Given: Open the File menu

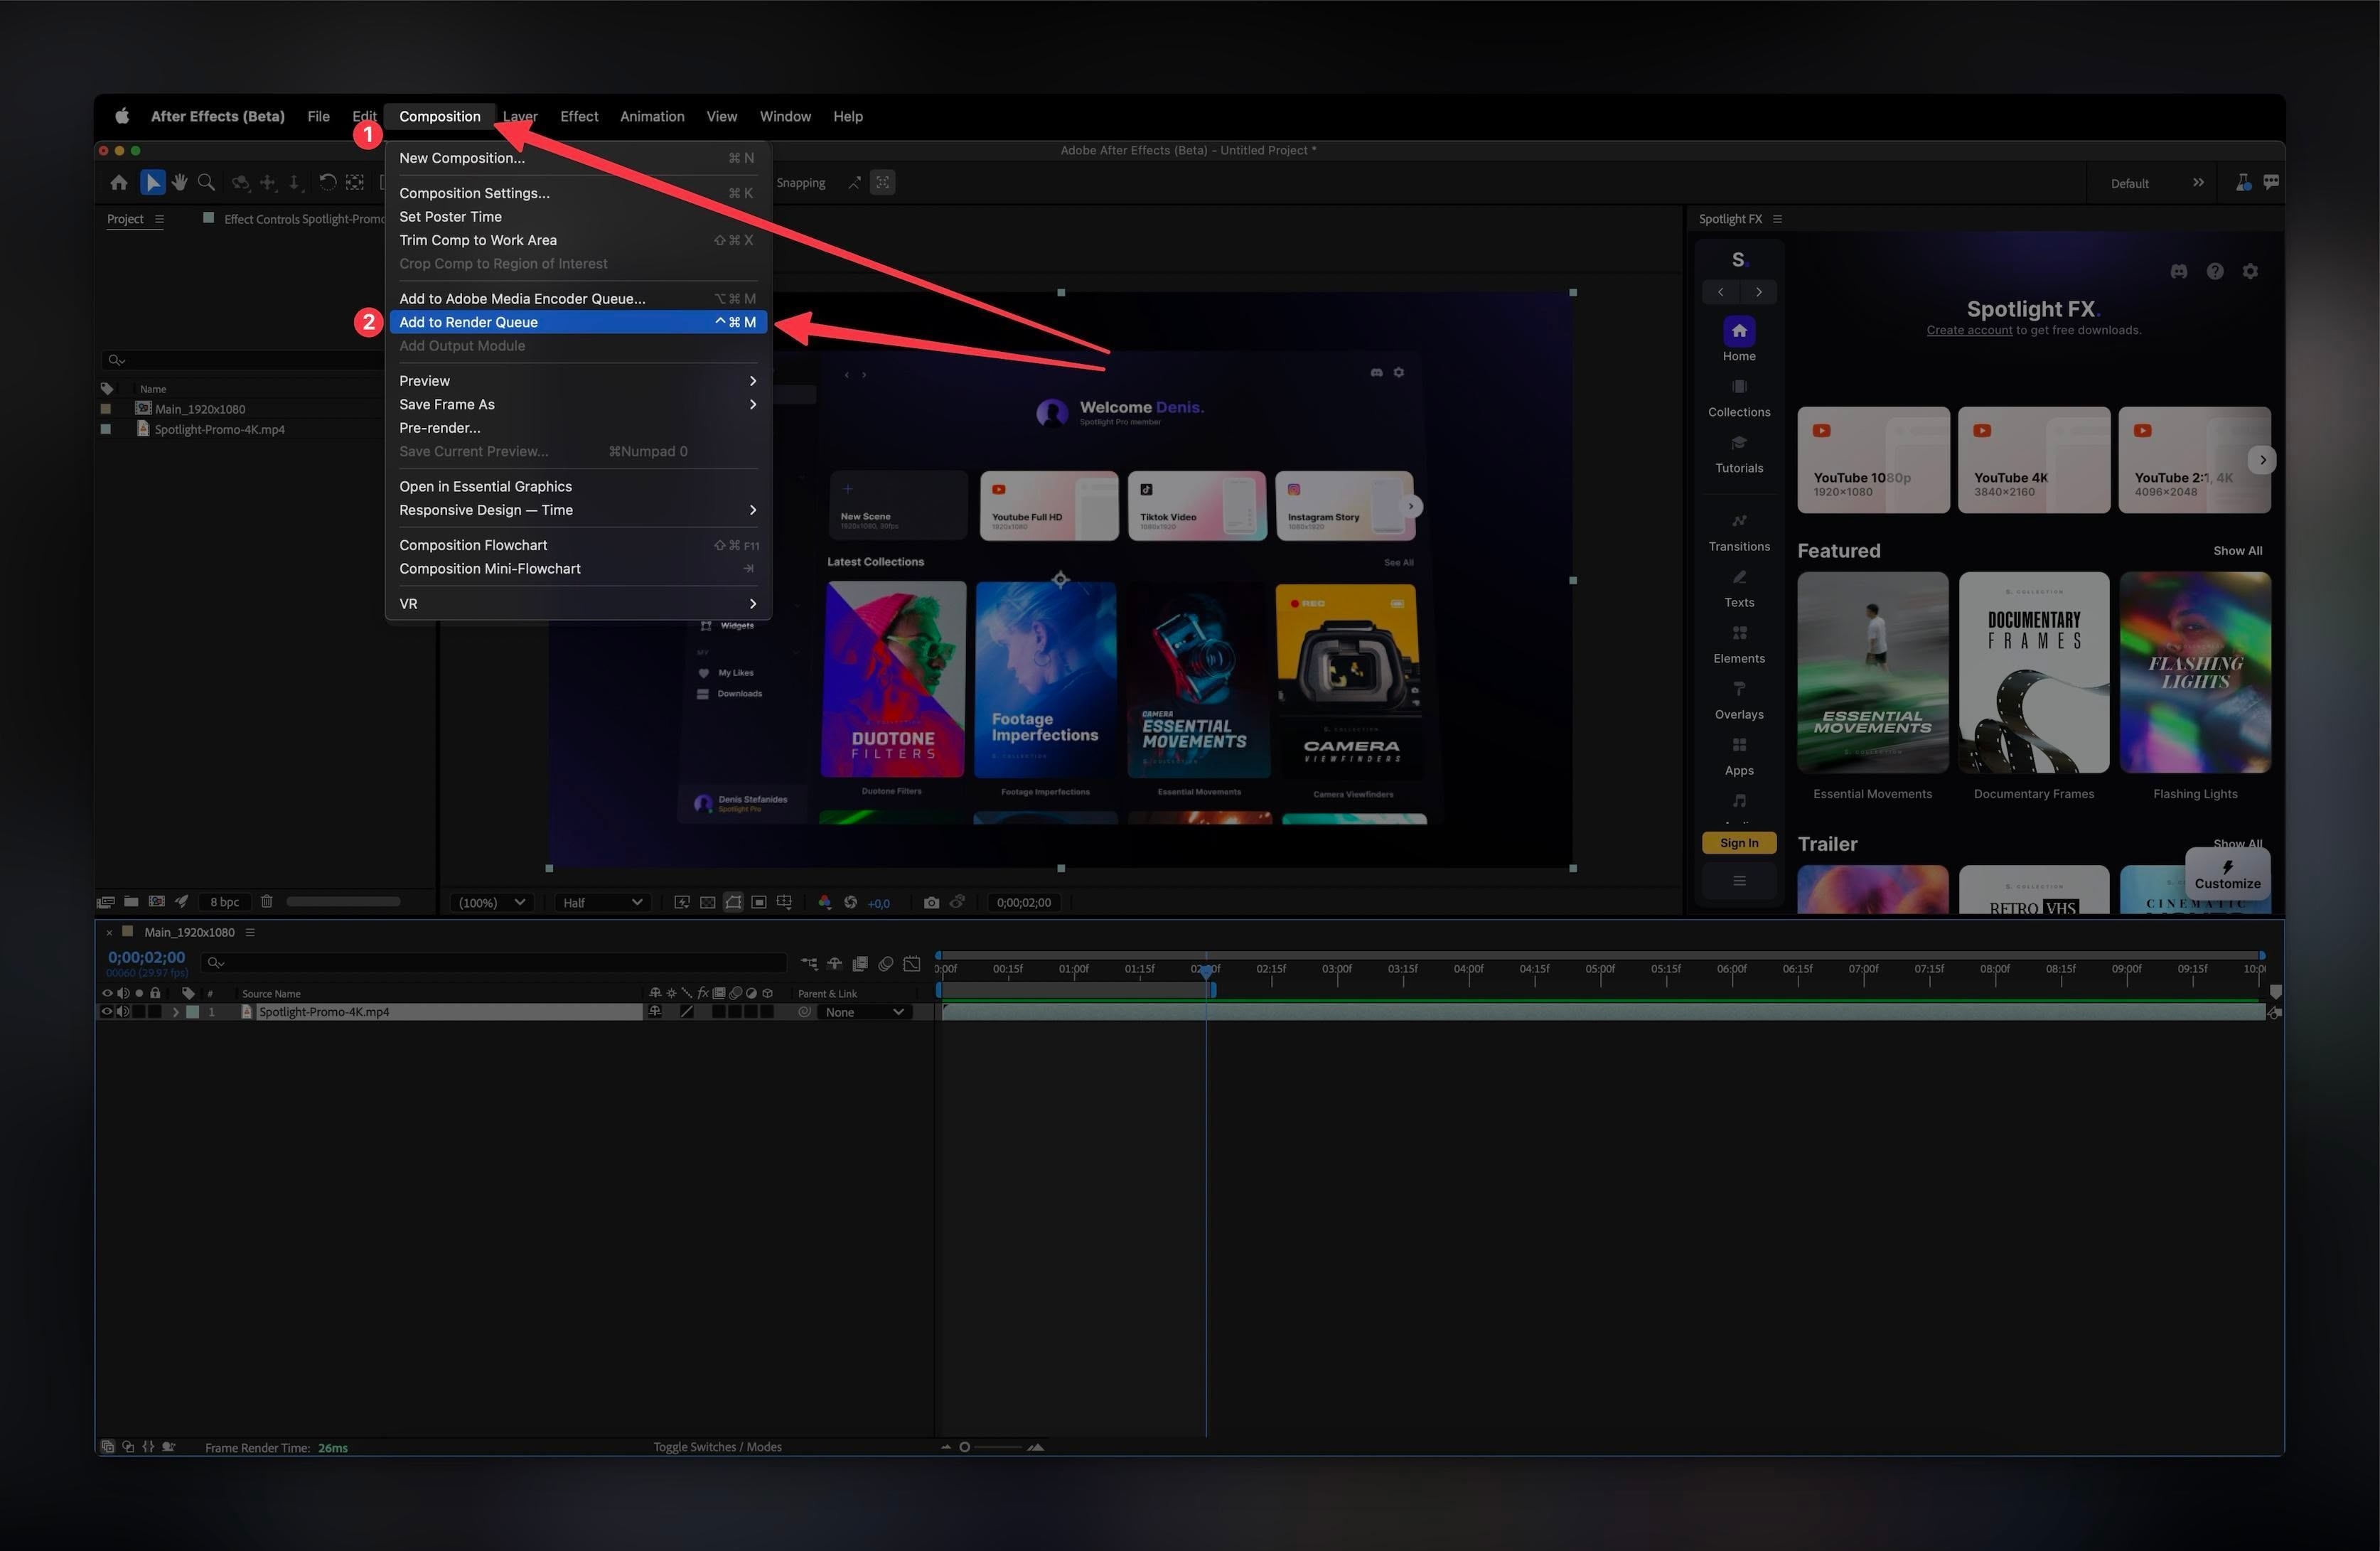Looking at the screenshot, I should [318, 116].
